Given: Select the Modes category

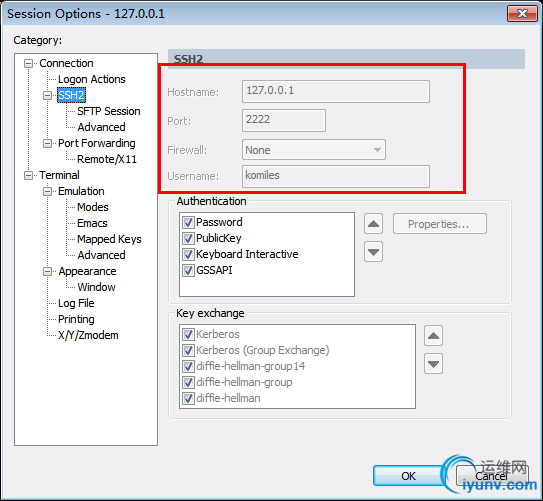Looking at the screenshot, I should click(x=92, y=207).
